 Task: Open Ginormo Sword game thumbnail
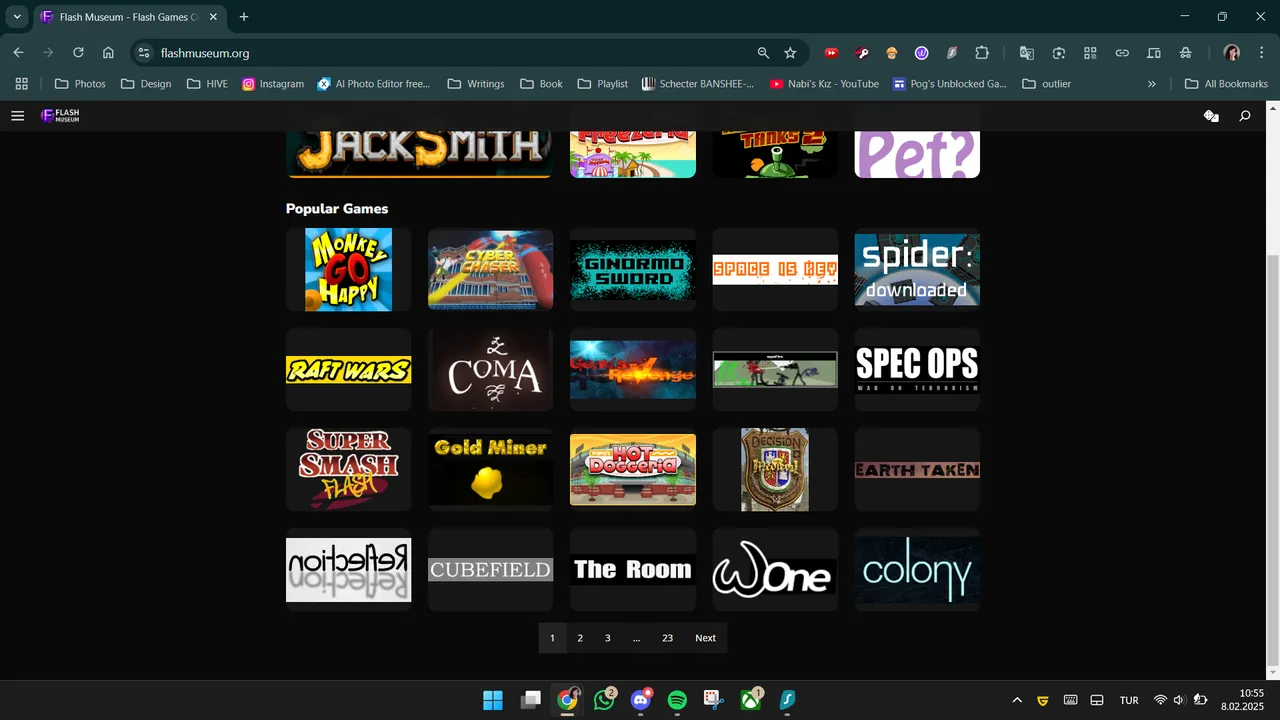(633, 269)
